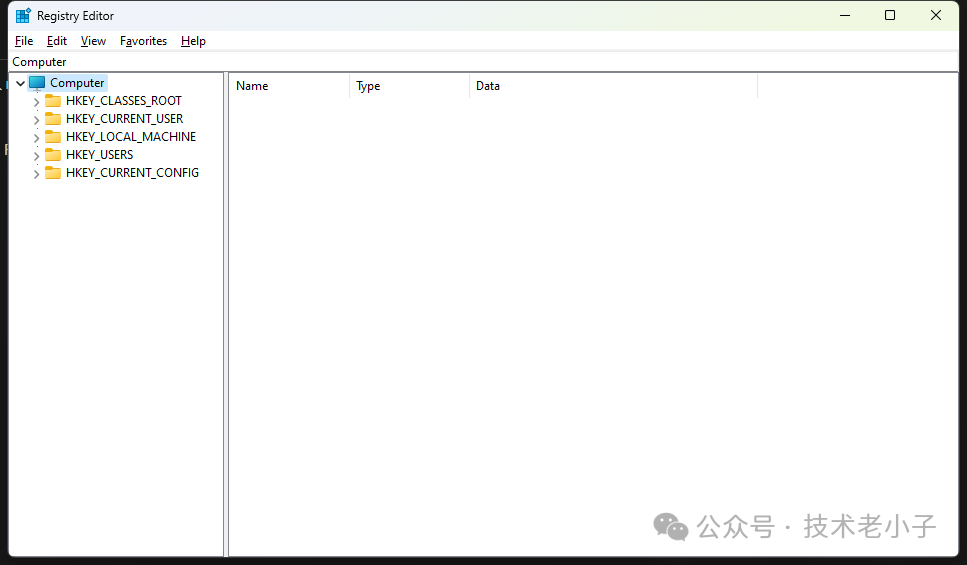
Task: Expand the HKEY_CURRENT_USER key
Action: click(x=36, y=120)
